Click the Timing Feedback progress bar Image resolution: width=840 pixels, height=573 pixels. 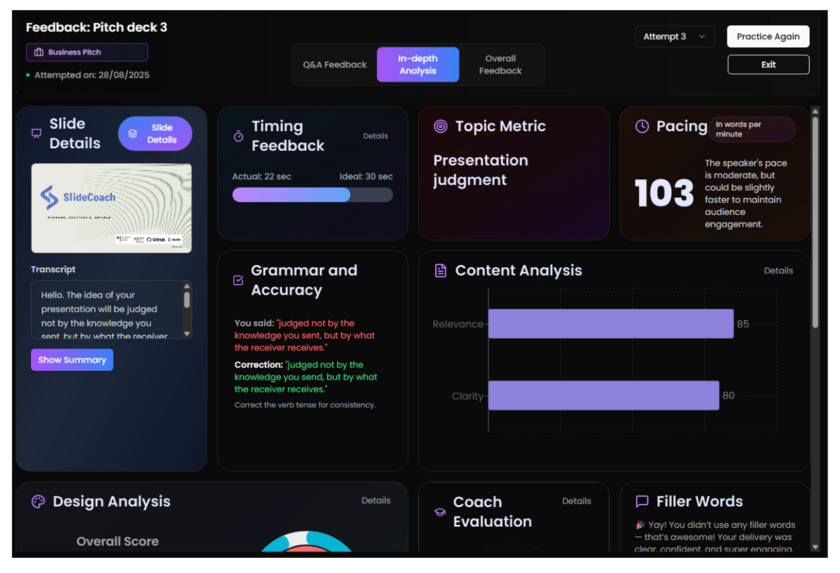(x=312, y=196)
